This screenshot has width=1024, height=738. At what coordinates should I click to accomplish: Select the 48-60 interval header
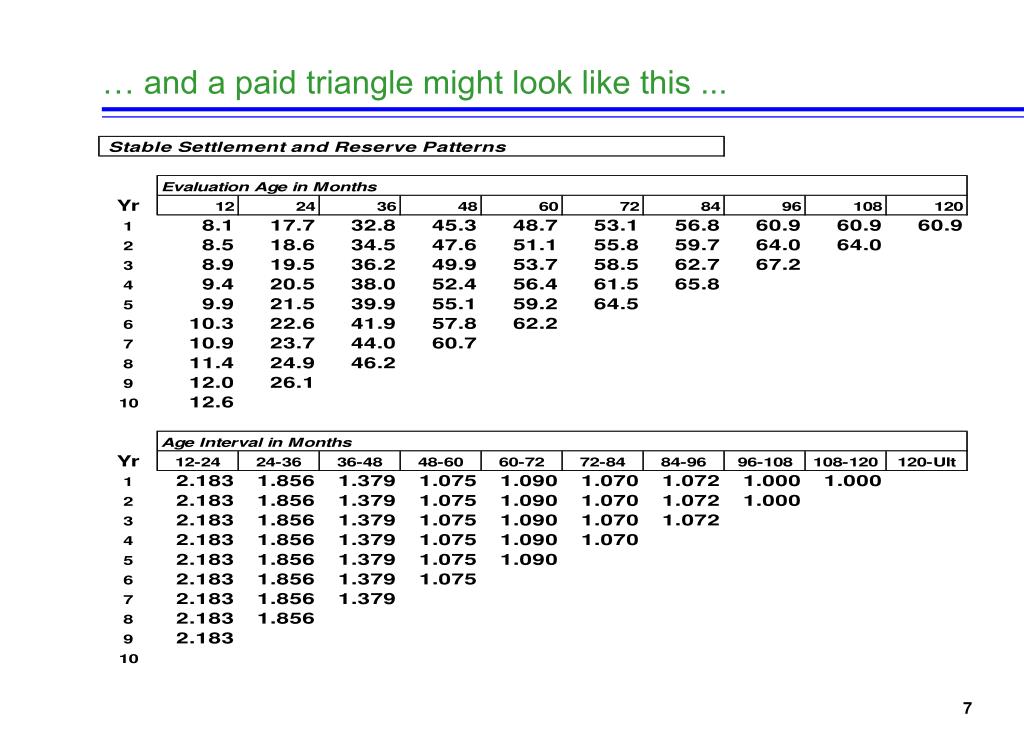click(x=441, y=462)
